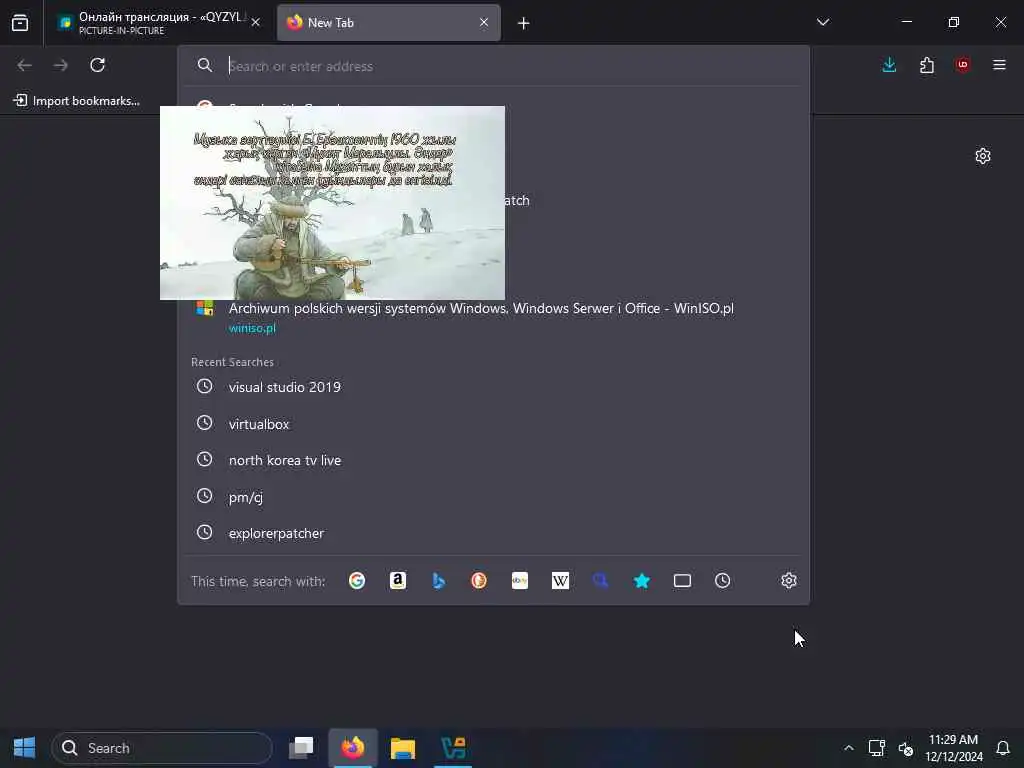Show hidden system tray icons
This screenshot has width=1024, height=768.
[x=848, y=748]
